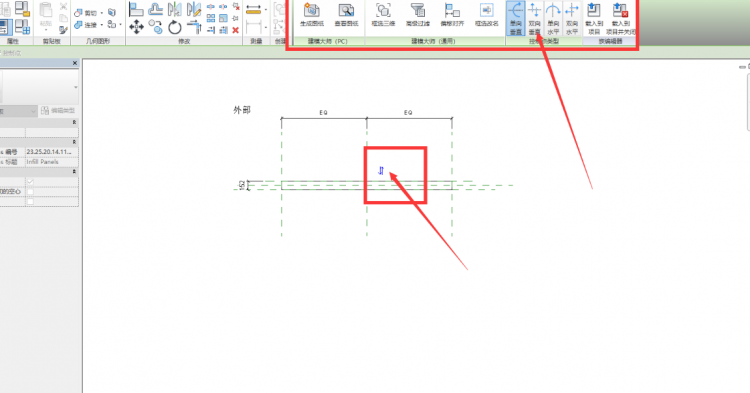
Task: Click the 偏移对齐 (Offset Align) tool
Action: click(452, 15)
